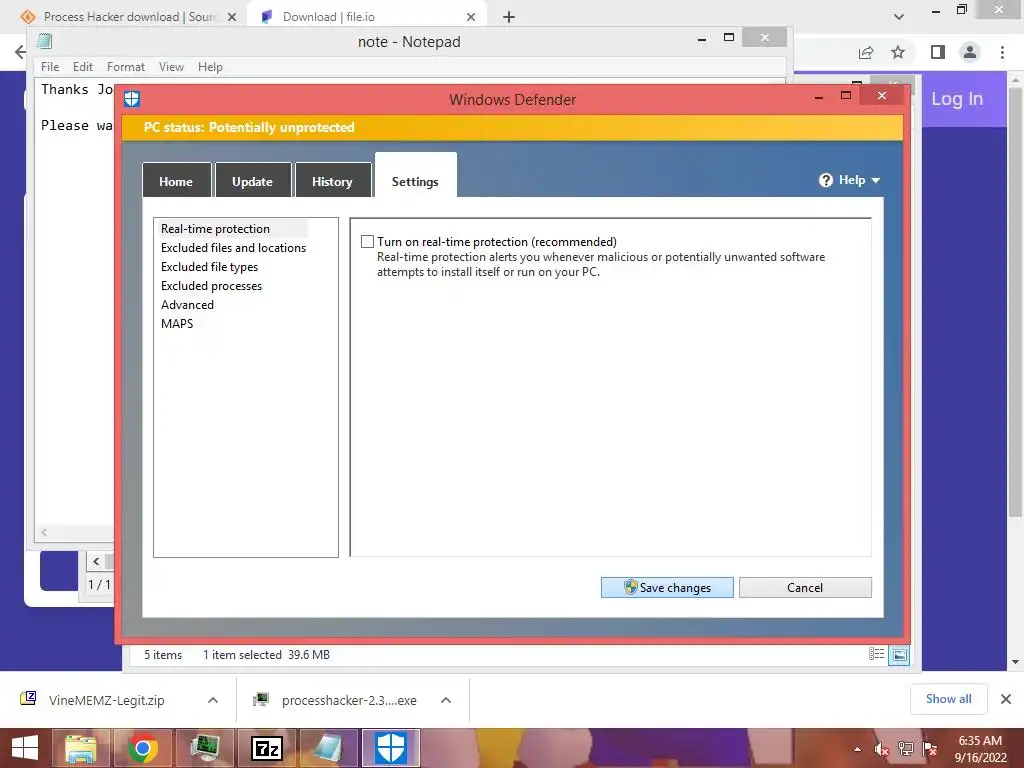Click the browser page vertical scrollbar
1024x768 pixels.
[x=1015, y=300]
